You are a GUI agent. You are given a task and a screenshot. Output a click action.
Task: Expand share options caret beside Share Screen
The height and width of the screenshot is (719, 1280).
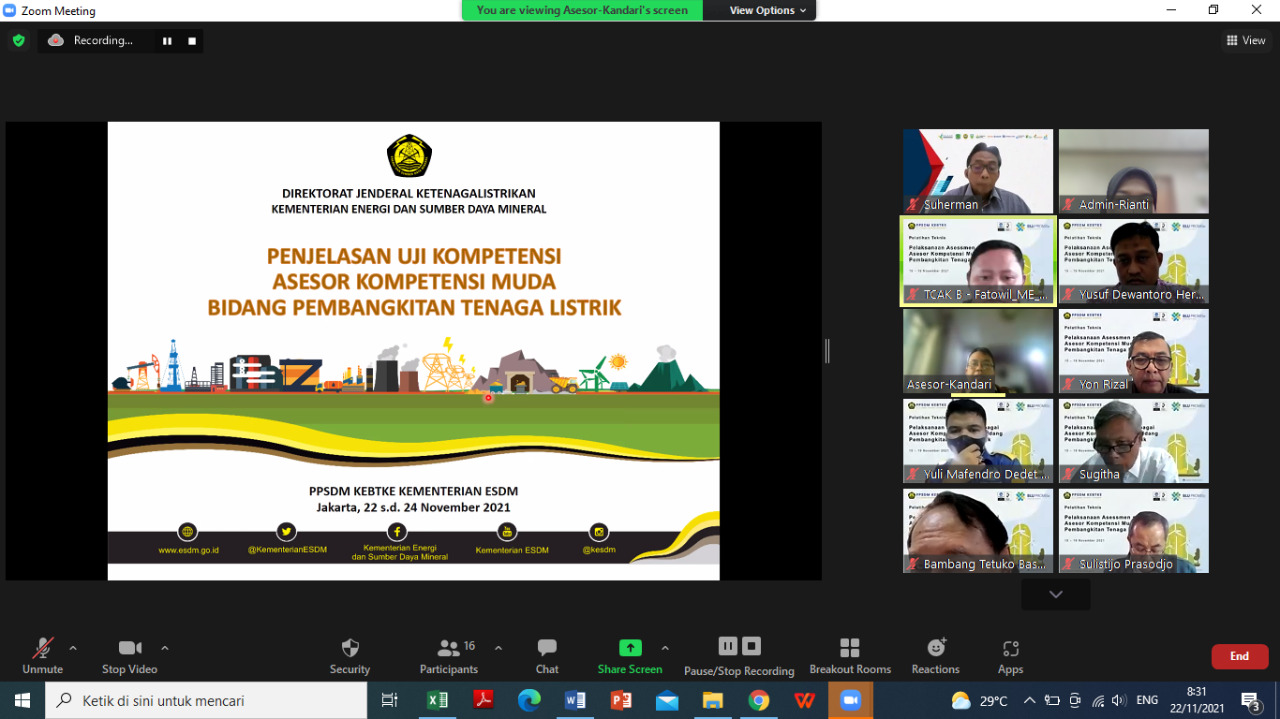click(665, 648)
